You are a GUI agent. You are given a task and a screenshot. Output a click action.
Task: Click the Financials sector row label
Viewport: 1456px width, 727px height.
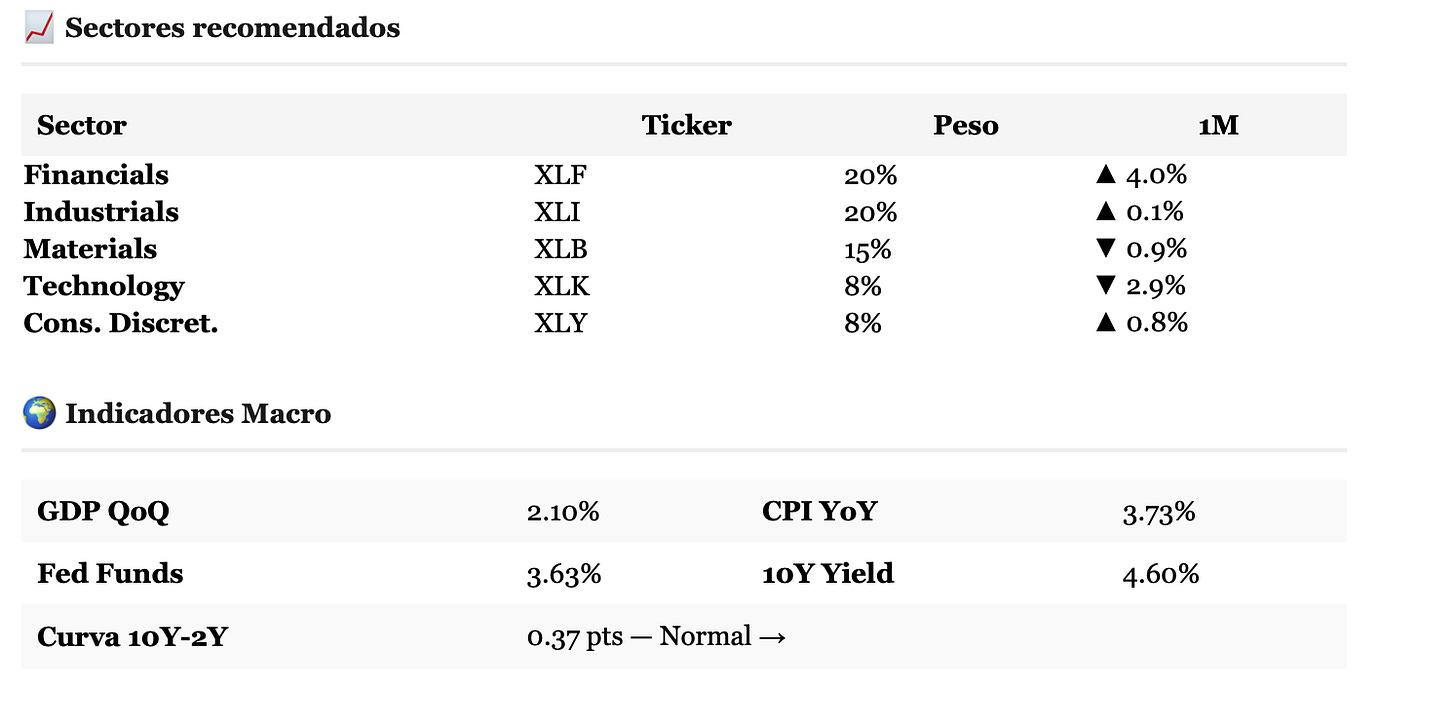(x=96, y=175)
